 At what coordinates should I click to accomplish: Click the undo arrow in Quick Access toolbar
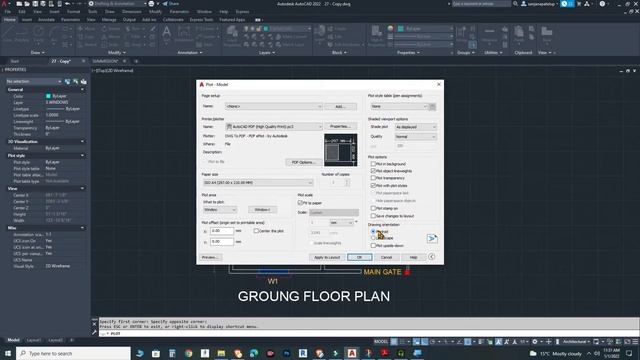click(68, 4)
